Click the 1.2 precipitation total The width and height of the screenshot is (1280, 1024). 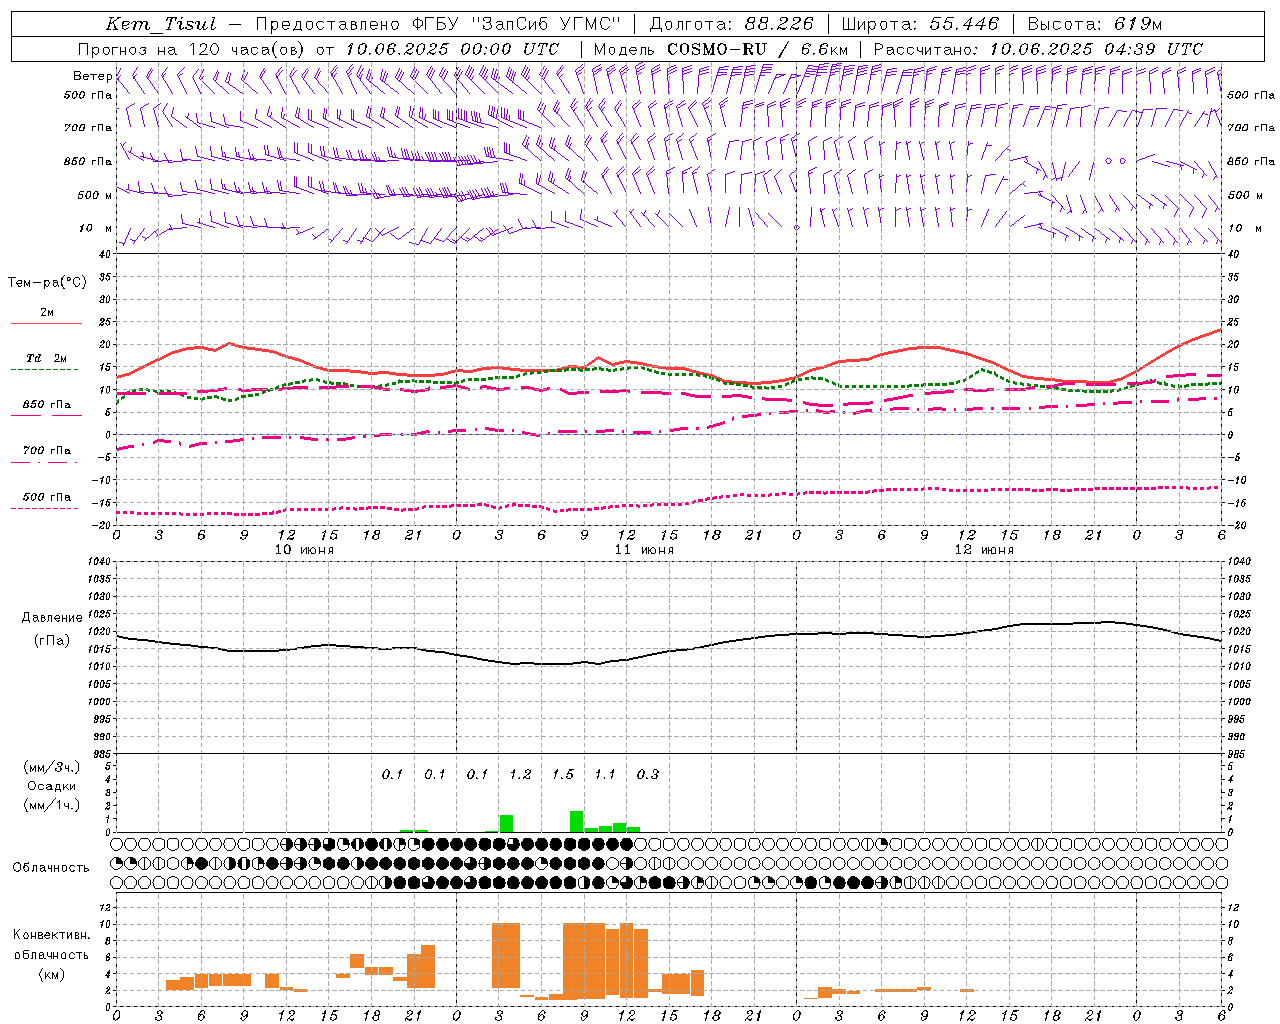(520, 774)
